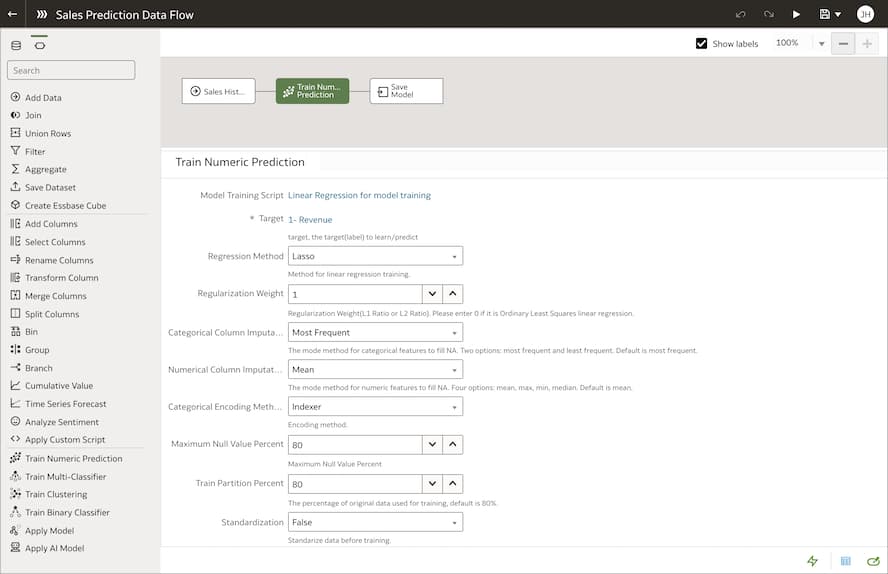Increase the Regularization Weight with up arrow
The width and height of the screenshot is (888, 574).
click(453, 294)
